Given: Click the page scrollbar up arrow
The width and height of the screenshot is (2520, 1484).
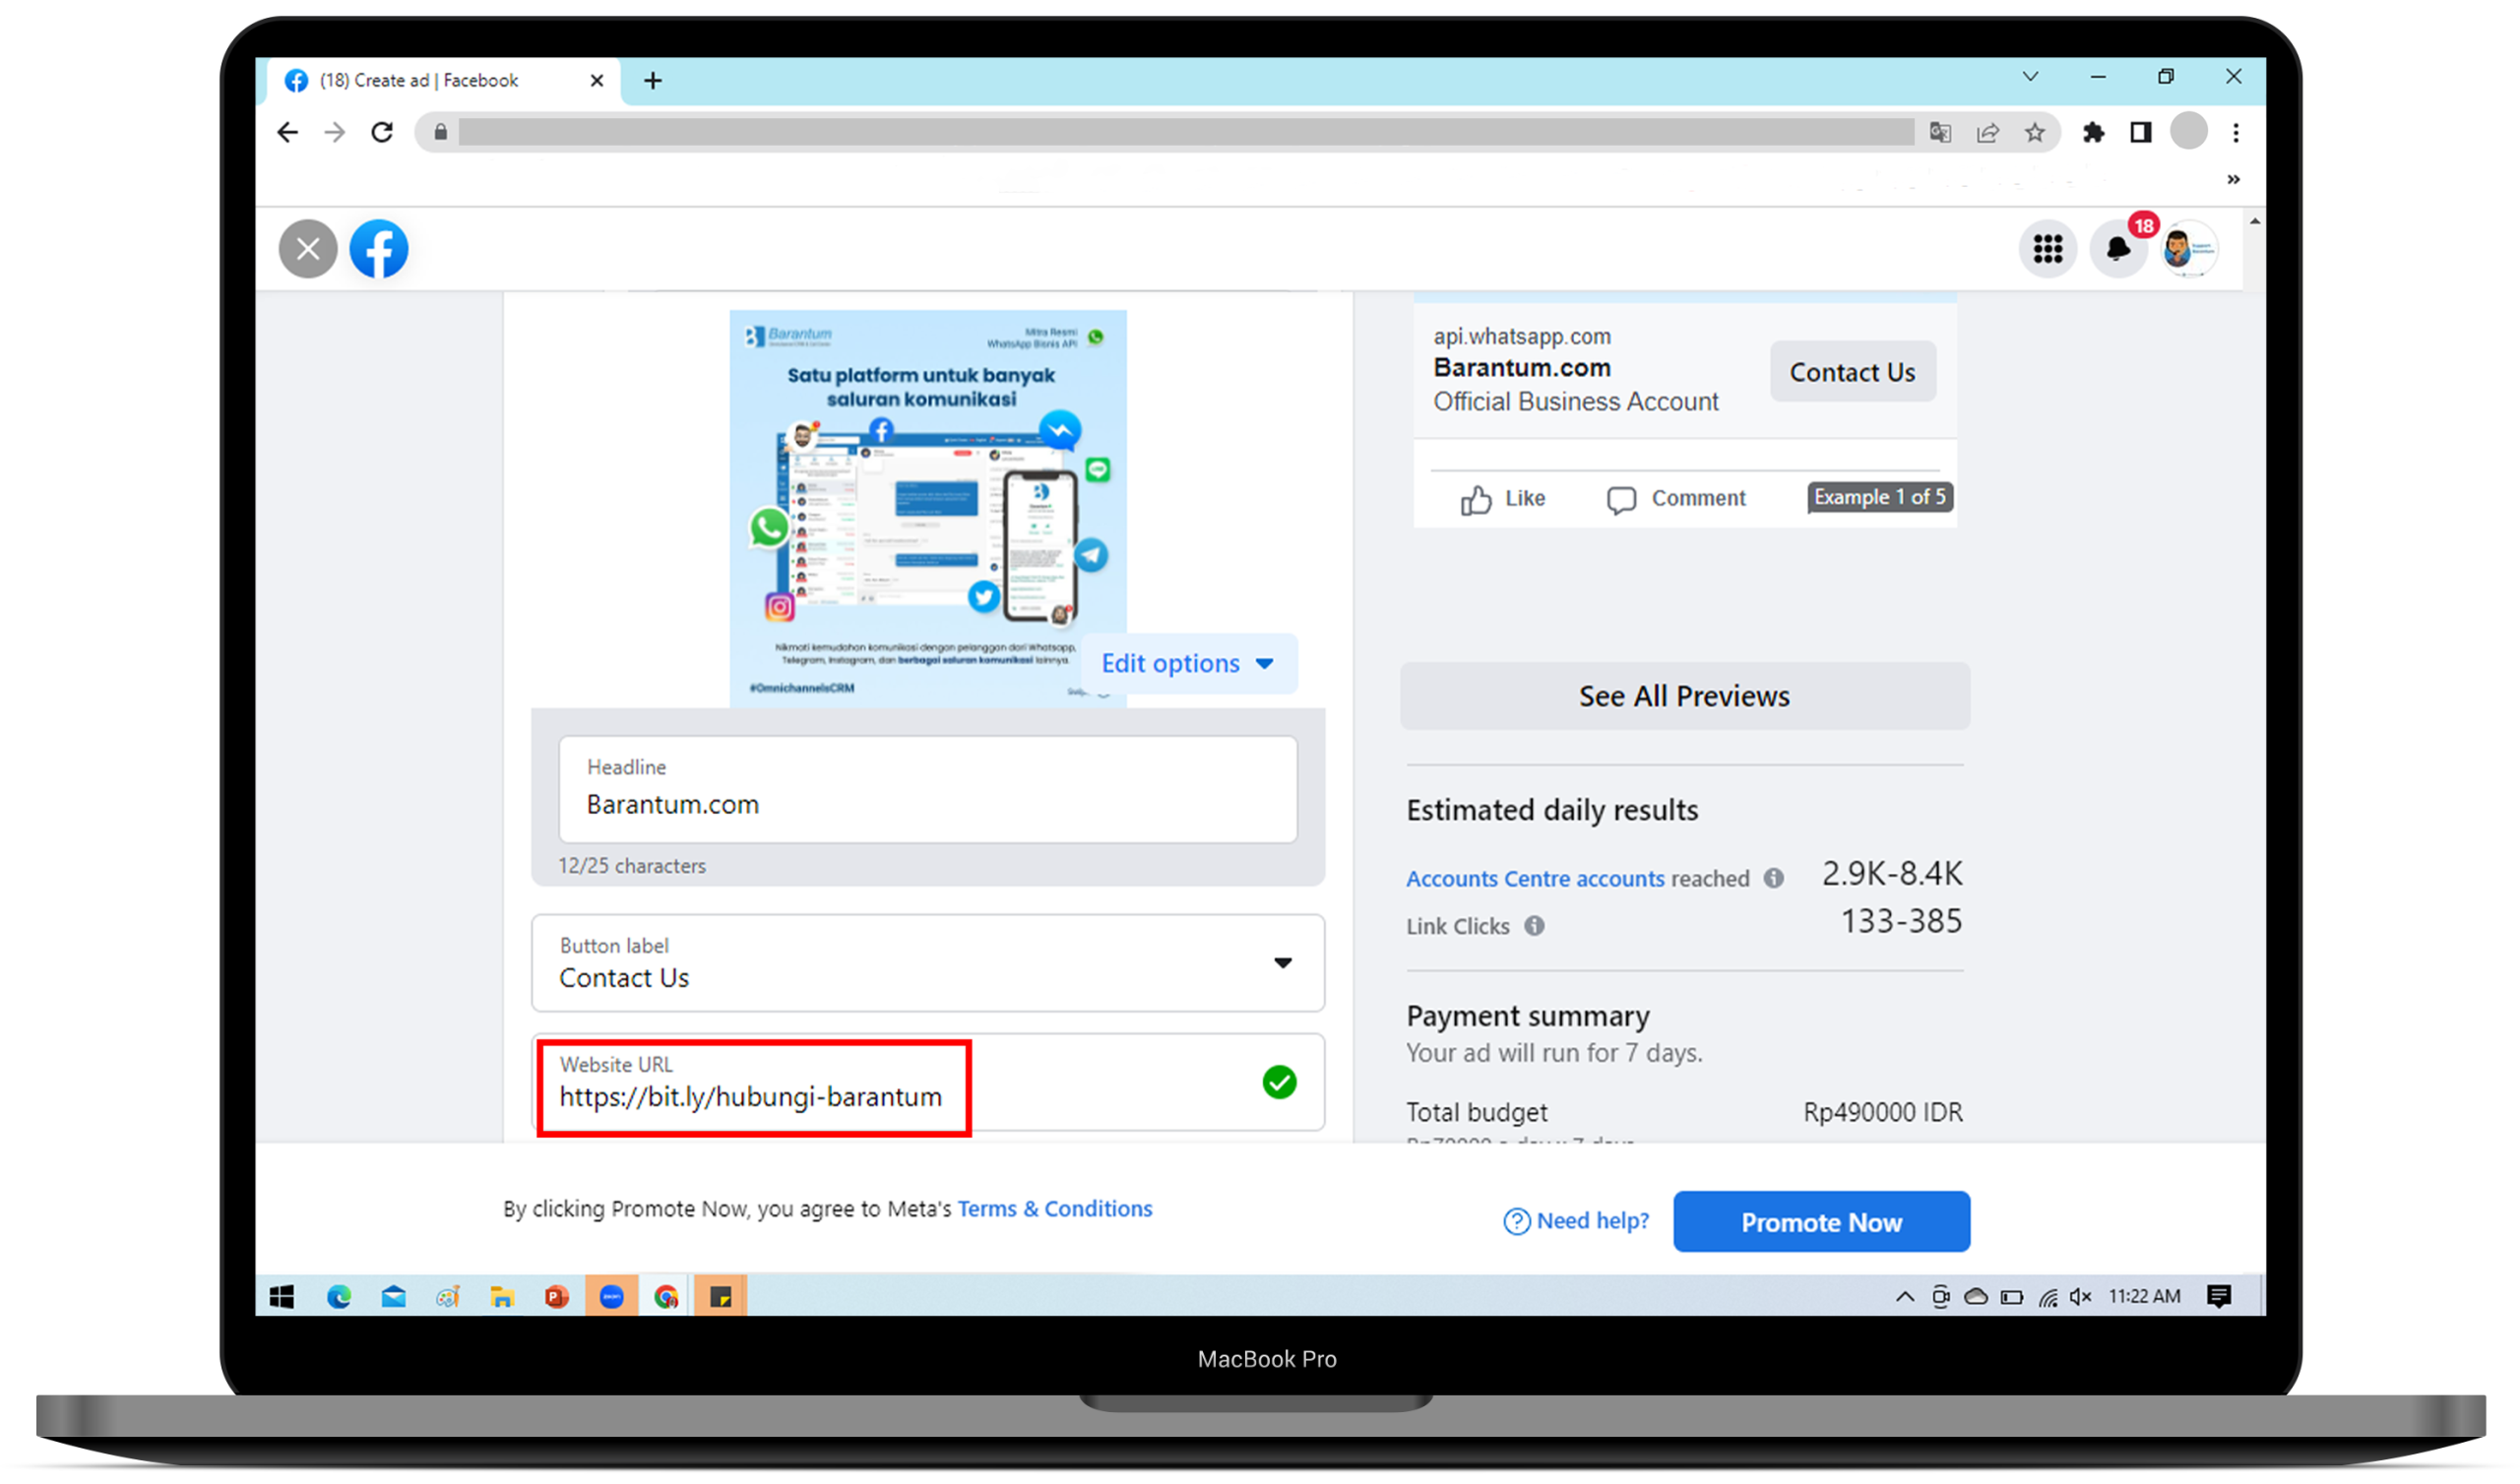Looking at the screenshot, I should pyautogui.click(x=2254, y=221).
